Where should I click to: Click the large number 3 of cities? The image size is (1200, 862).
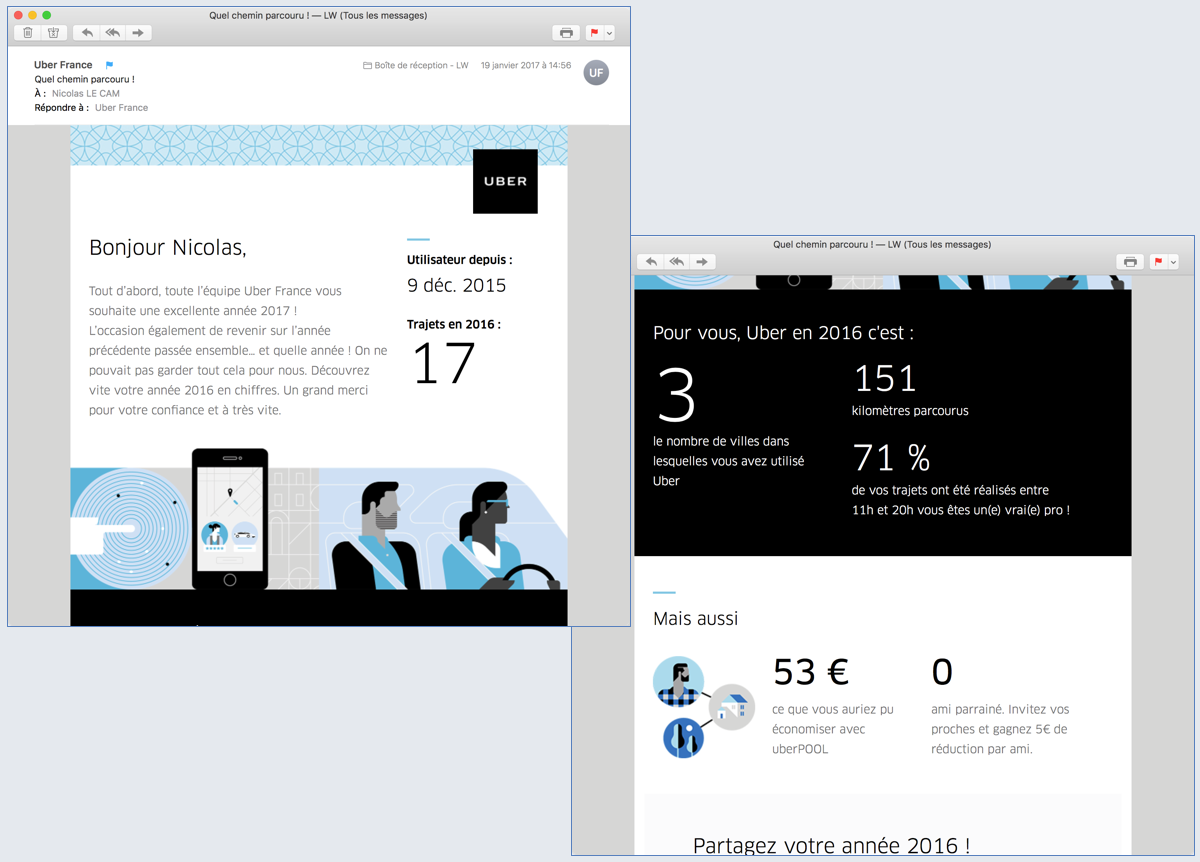click(677, 395)
